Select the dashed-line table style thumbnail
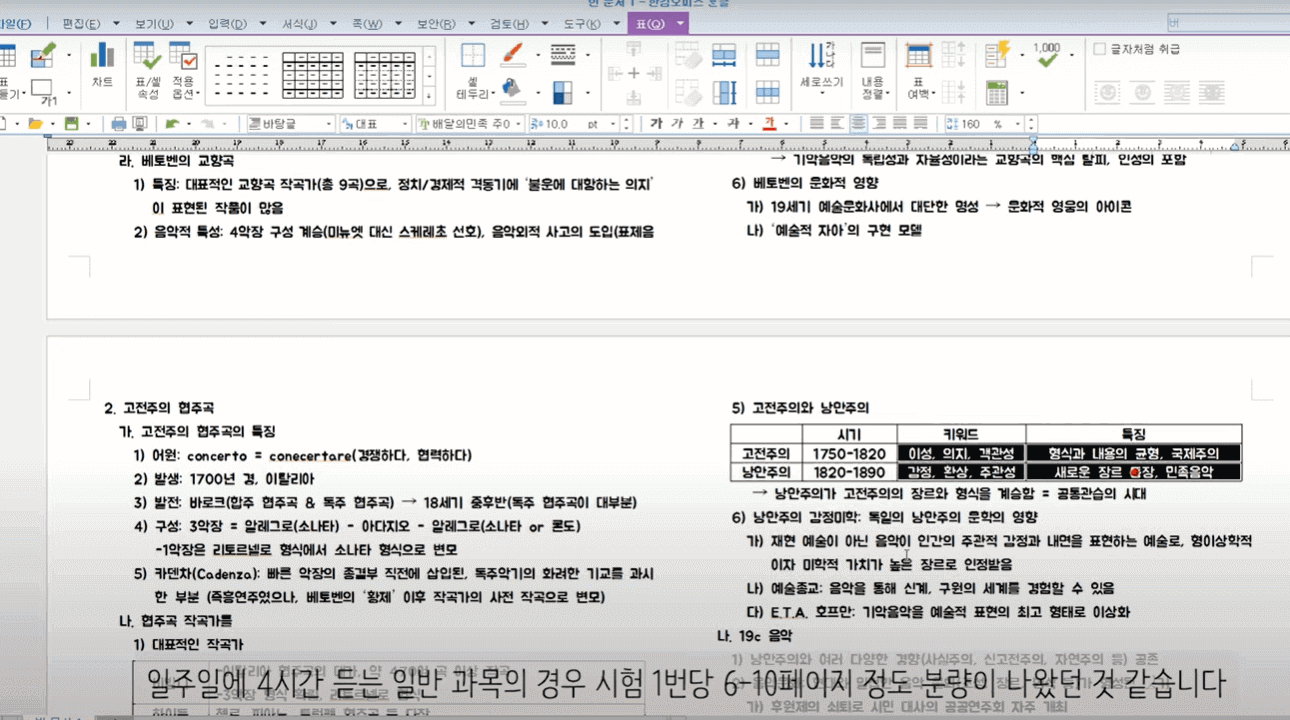The image size is (1290, 720). point(241,75)
